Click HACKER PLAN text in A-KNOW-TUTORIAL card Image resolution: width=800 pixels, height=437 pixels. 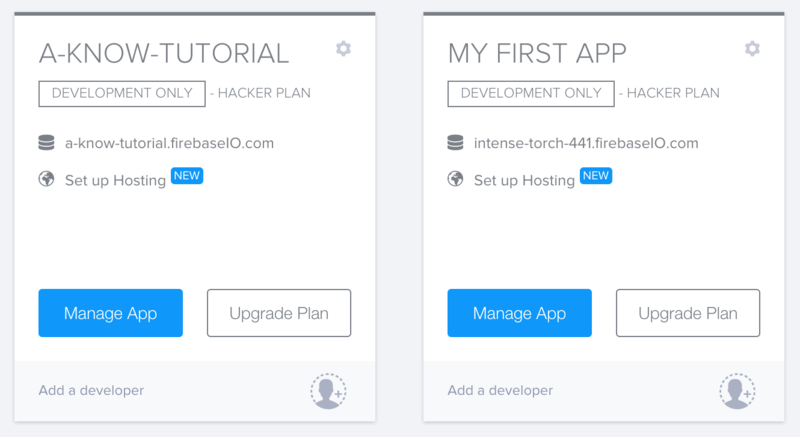pos(264,93)
